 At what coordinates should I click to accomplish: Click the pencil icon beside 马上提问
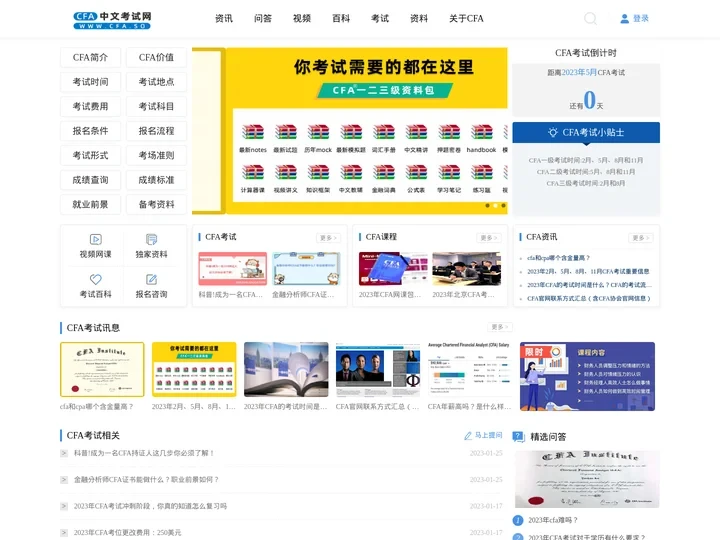tap(468, 435)
